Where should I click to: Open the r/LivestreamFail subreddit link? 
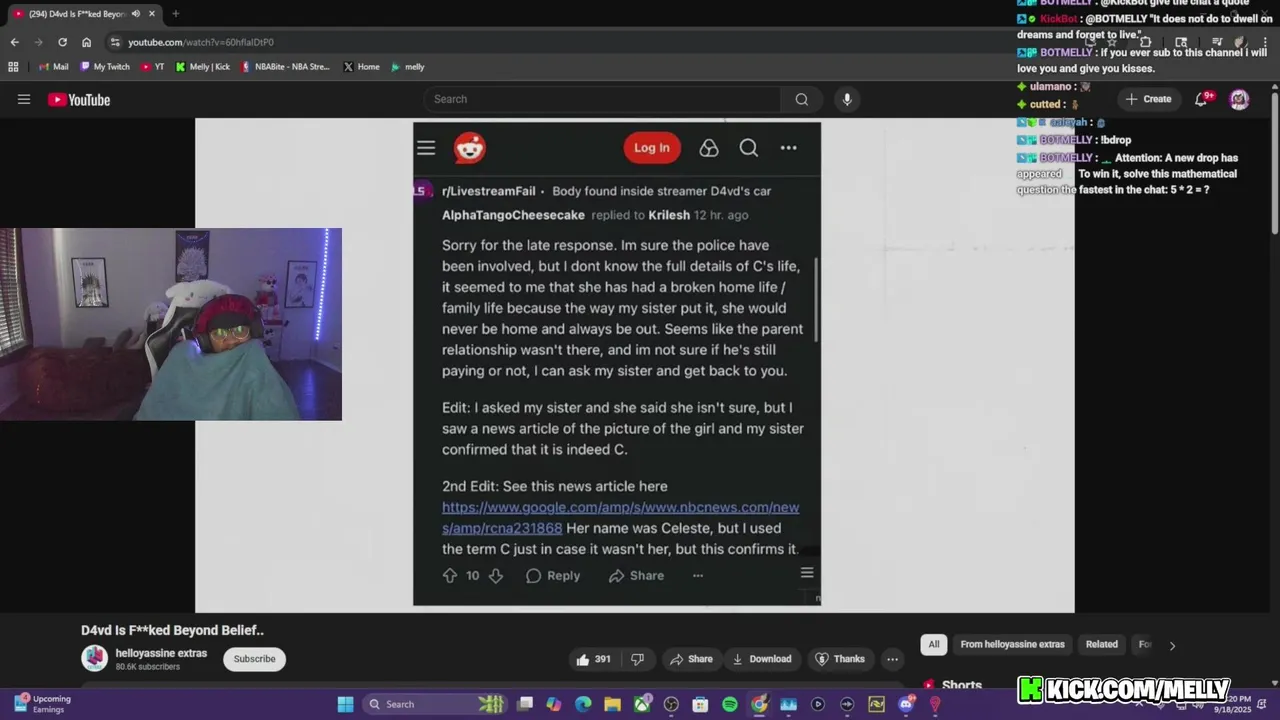[x=489, y=191]
